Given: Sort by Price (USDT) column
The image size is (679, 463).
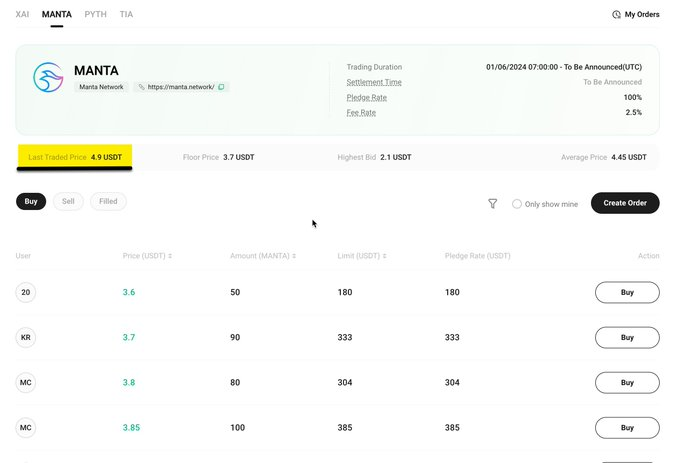Looking at the screenshot, I should coord(147,256).
